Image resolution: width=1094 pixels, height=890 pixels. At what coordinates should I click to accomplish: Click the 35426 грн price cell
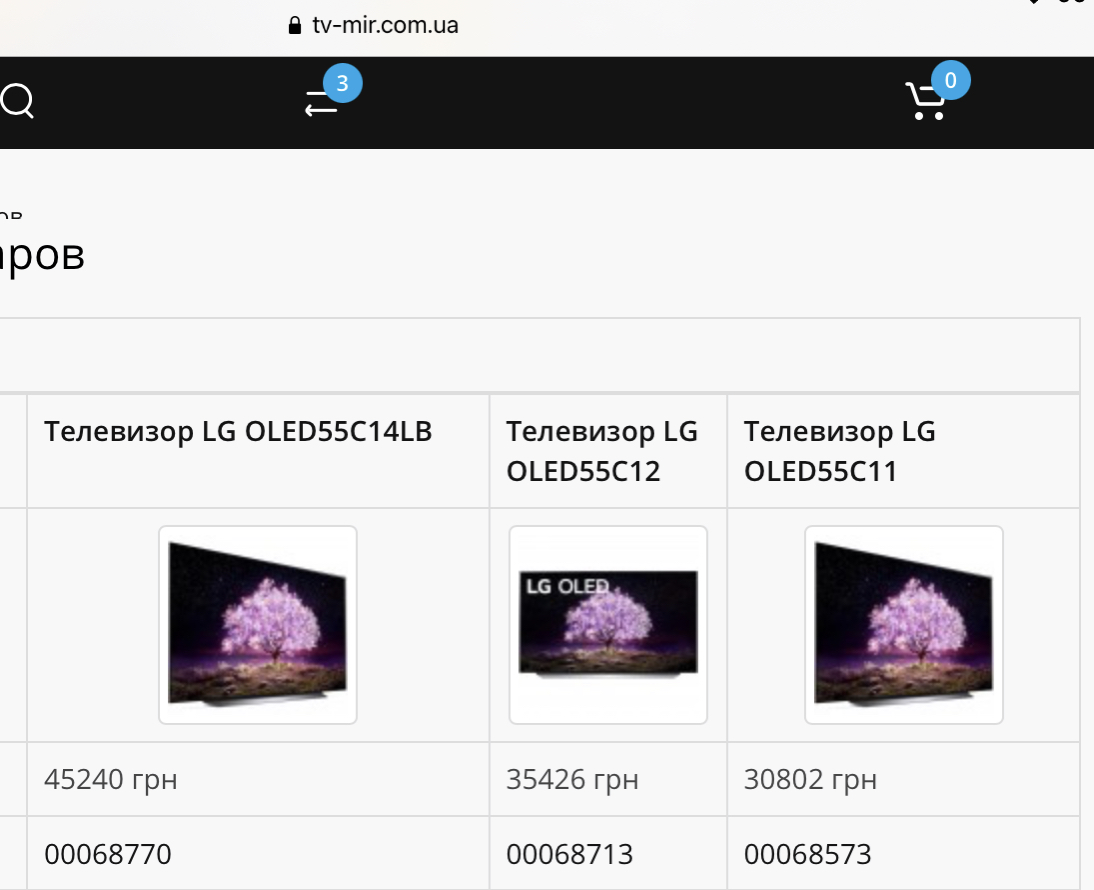[x=608, y=779]
